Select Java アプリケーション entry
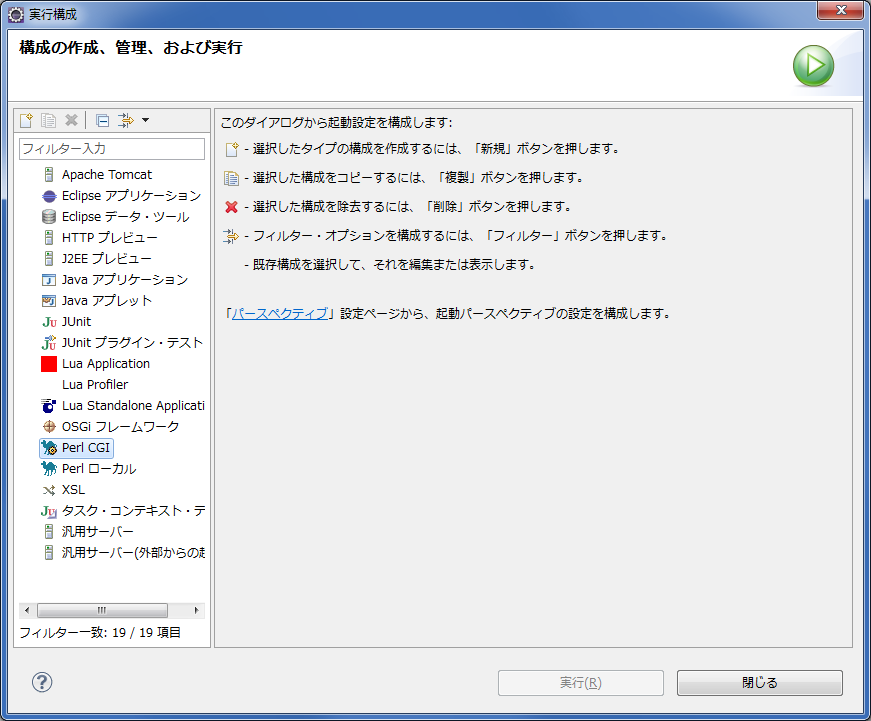871x721 pixels. coord(125,279)
